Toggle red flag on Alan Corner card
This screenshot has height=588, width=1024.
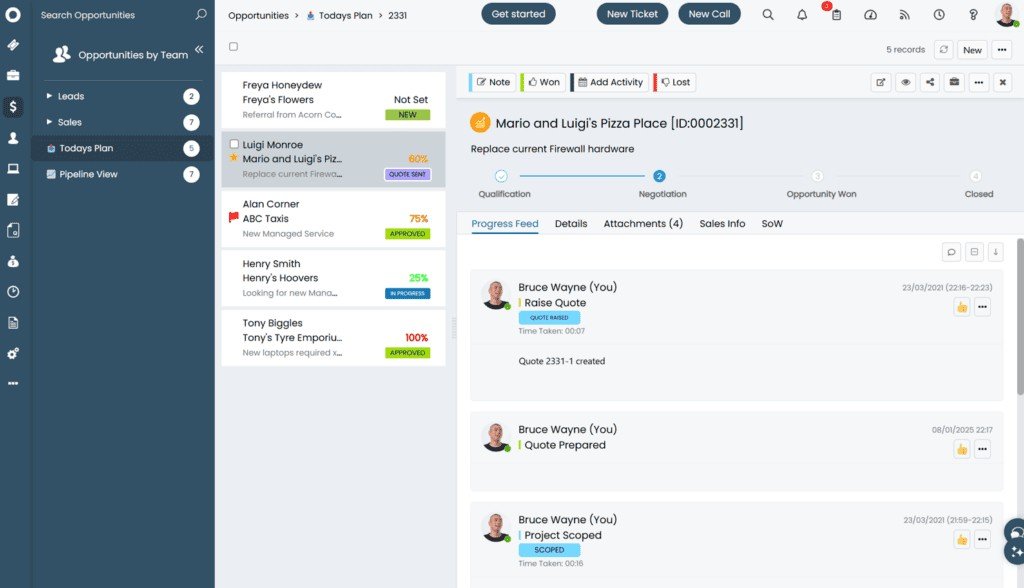click(x=233, y=217)
